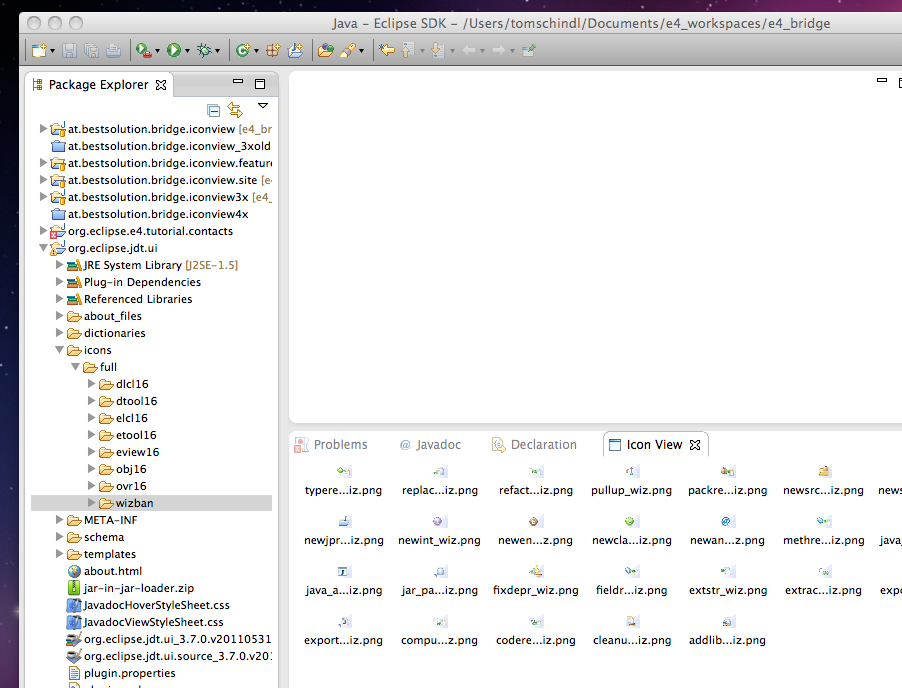Click the Open Type icon
902x688 pixels.
pos(325,49)
